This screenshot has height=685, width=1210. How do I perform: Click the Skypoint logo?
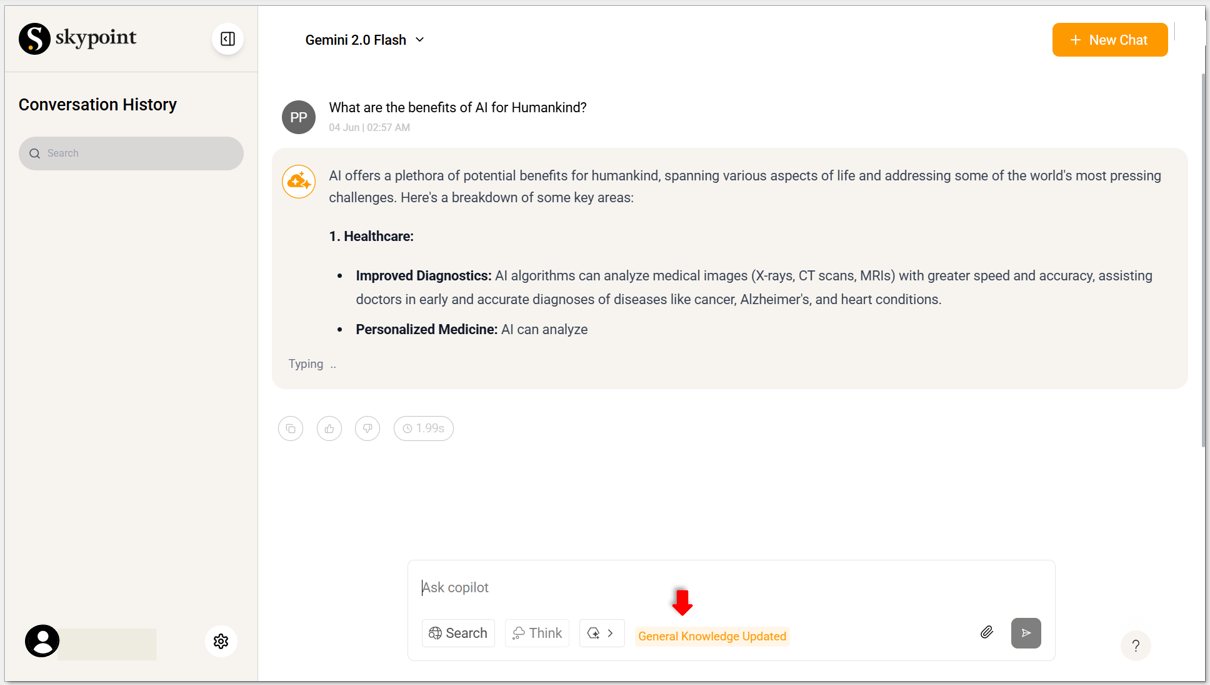click(77, 39)
